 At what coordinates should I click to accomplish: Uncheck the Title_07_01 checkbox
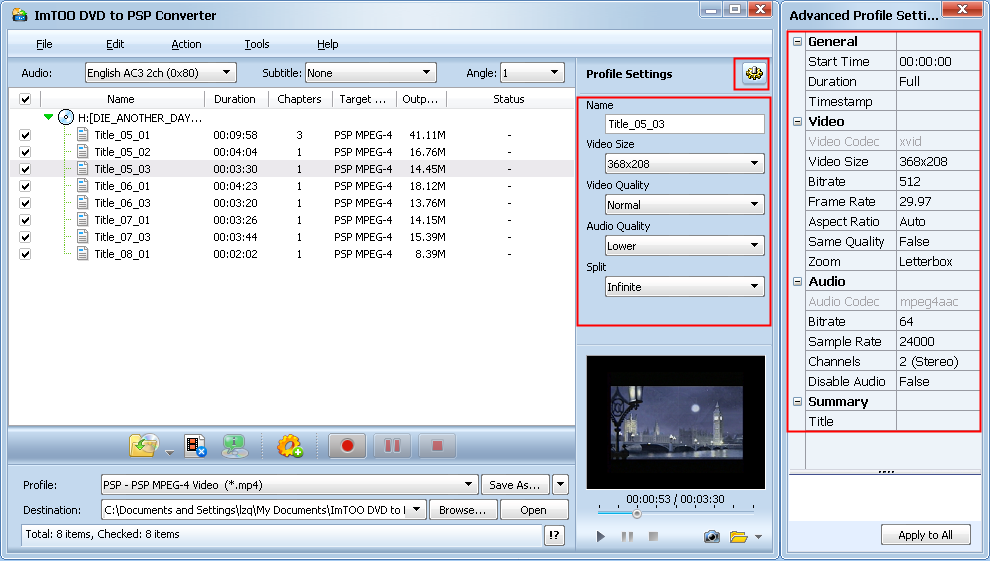(25, 220)
